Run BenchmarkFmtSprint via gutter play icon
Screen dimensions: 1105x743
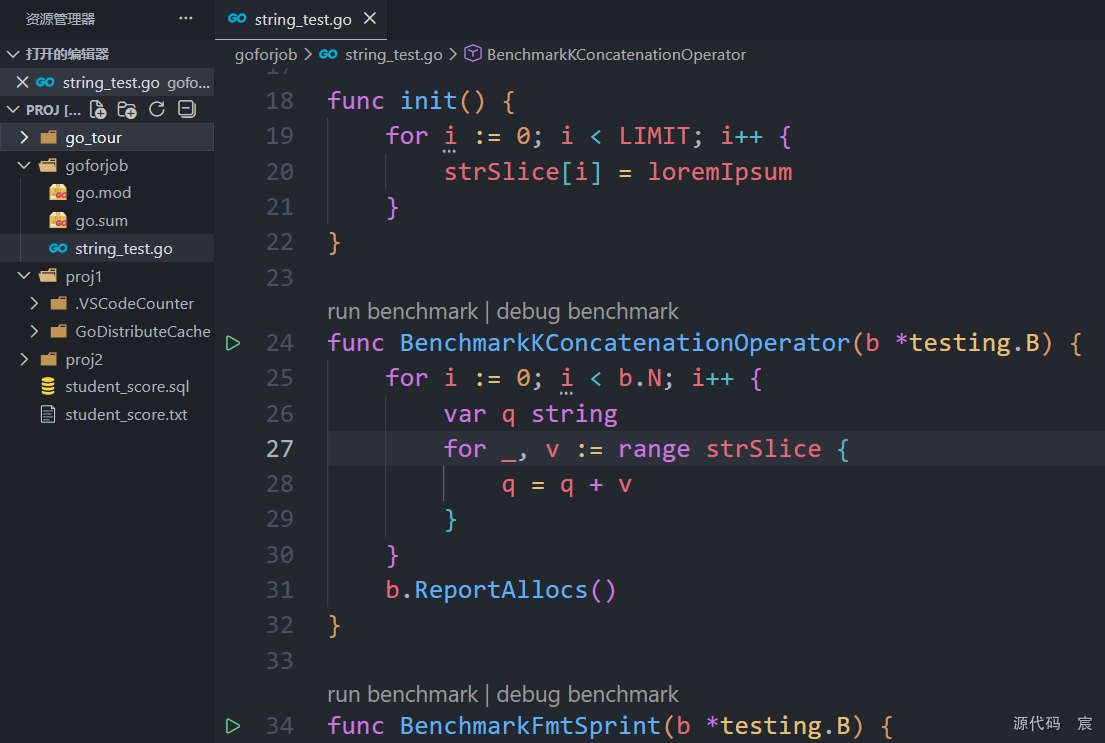tap(233, 726)
